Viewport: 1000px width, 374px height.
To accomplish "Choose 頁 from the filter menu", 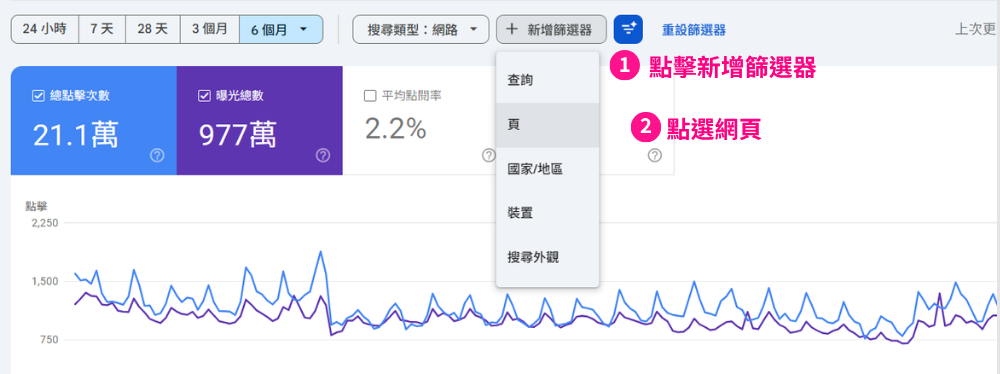I will point(547,125).
